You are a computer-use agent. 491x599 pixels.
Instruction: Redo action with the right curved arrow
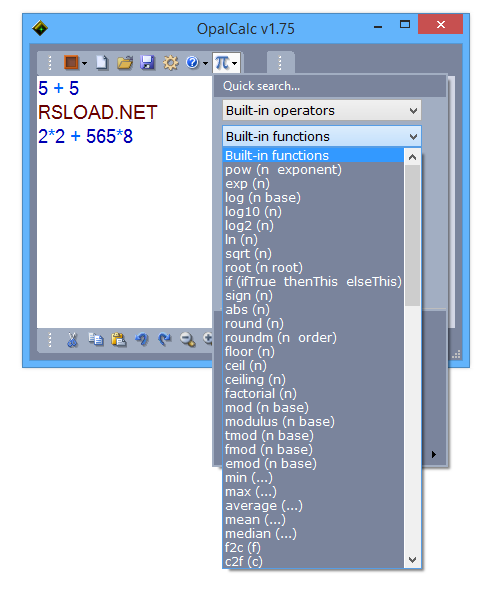click(165, 339)
